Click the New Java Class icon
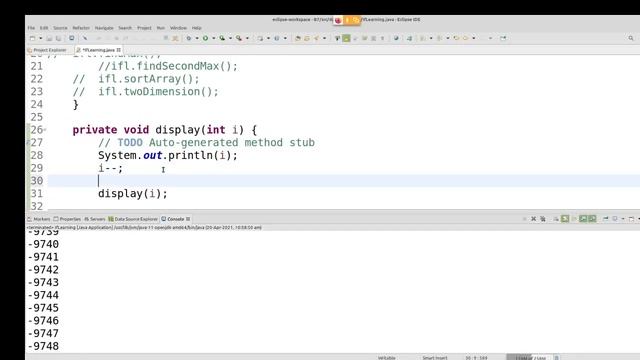Image resolution: width=640 pixels, height=360 pixels. point(277,38)
